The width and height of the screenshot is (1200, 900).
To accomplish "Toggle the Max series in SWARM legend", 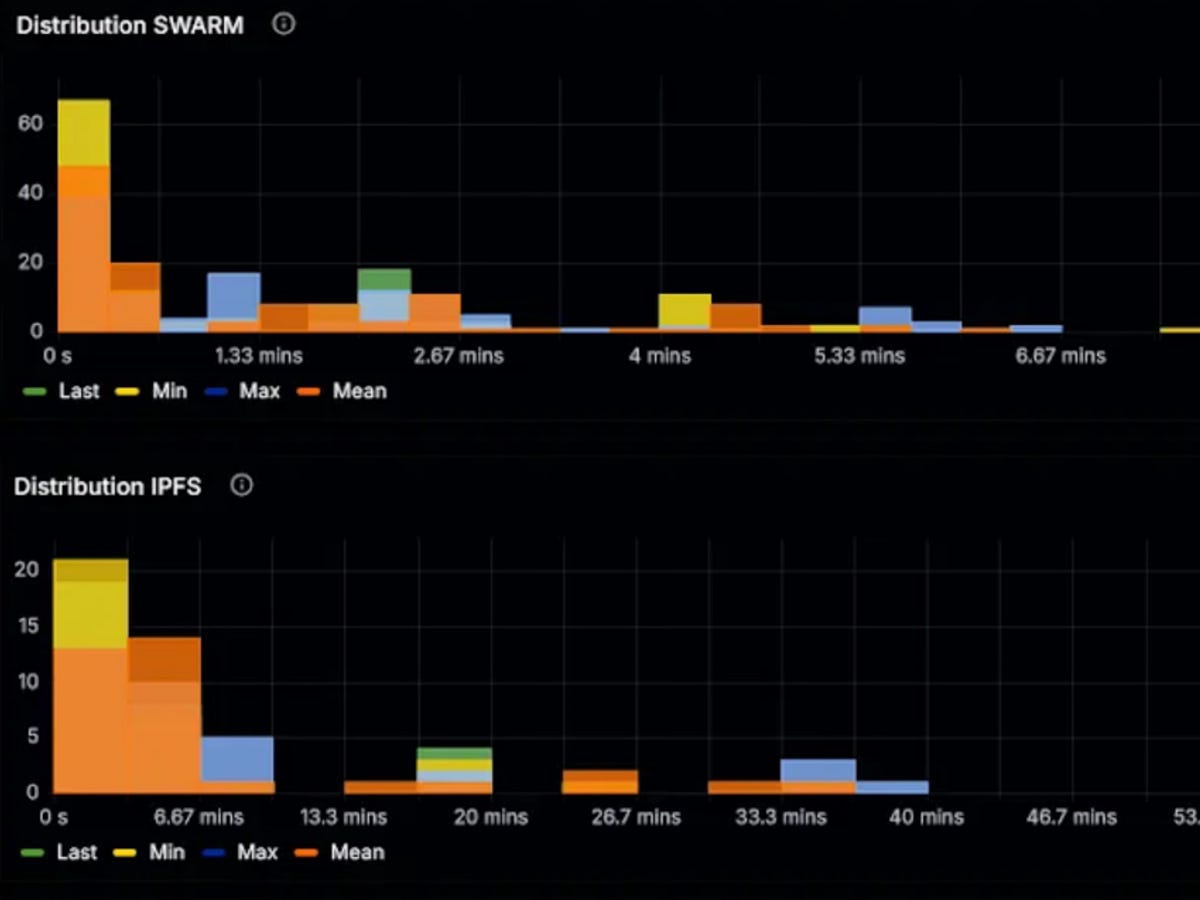I will point(258,391).
